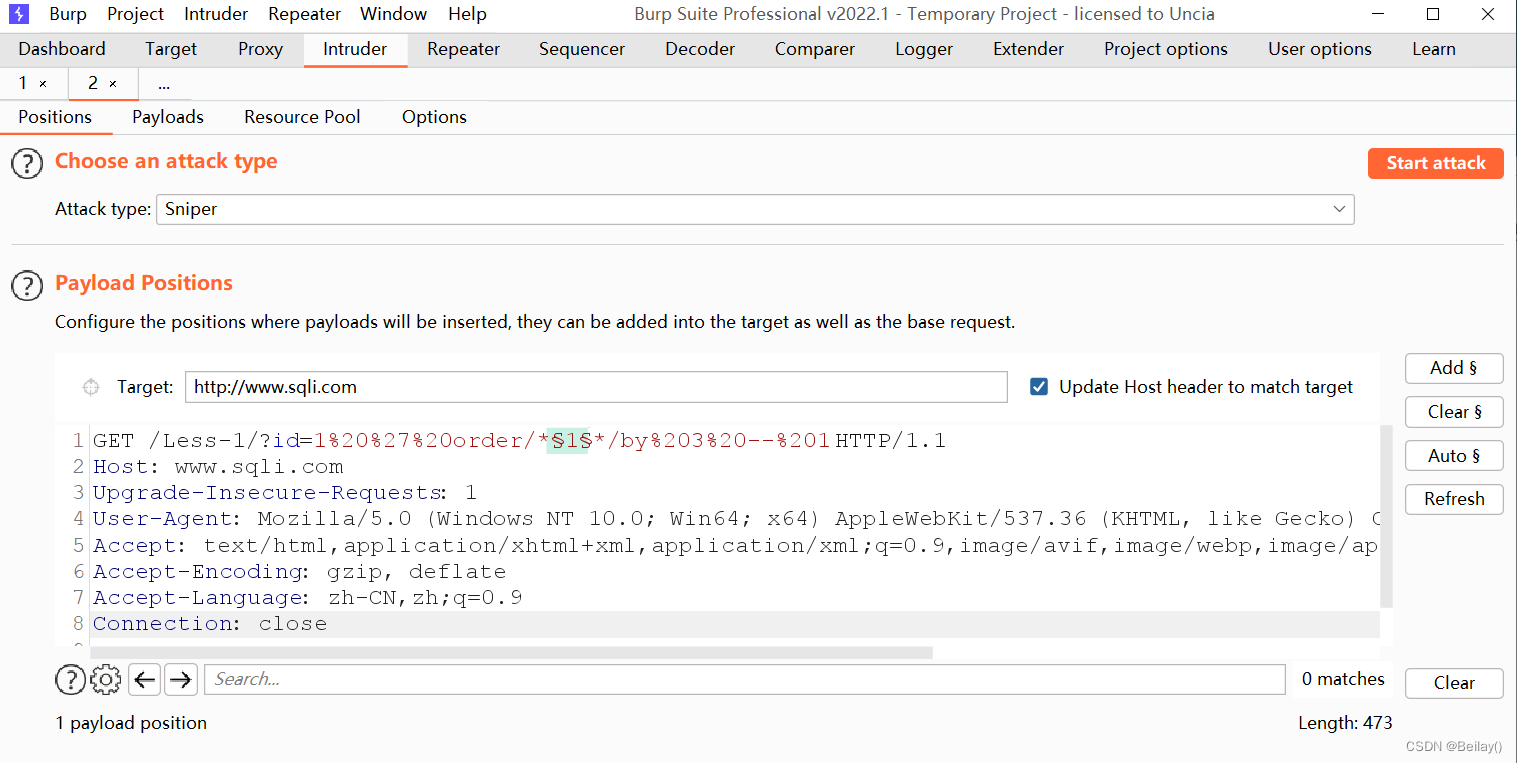Click the Target URL input field
Viewport: 1517px width, 763px height.
point(596,387)
